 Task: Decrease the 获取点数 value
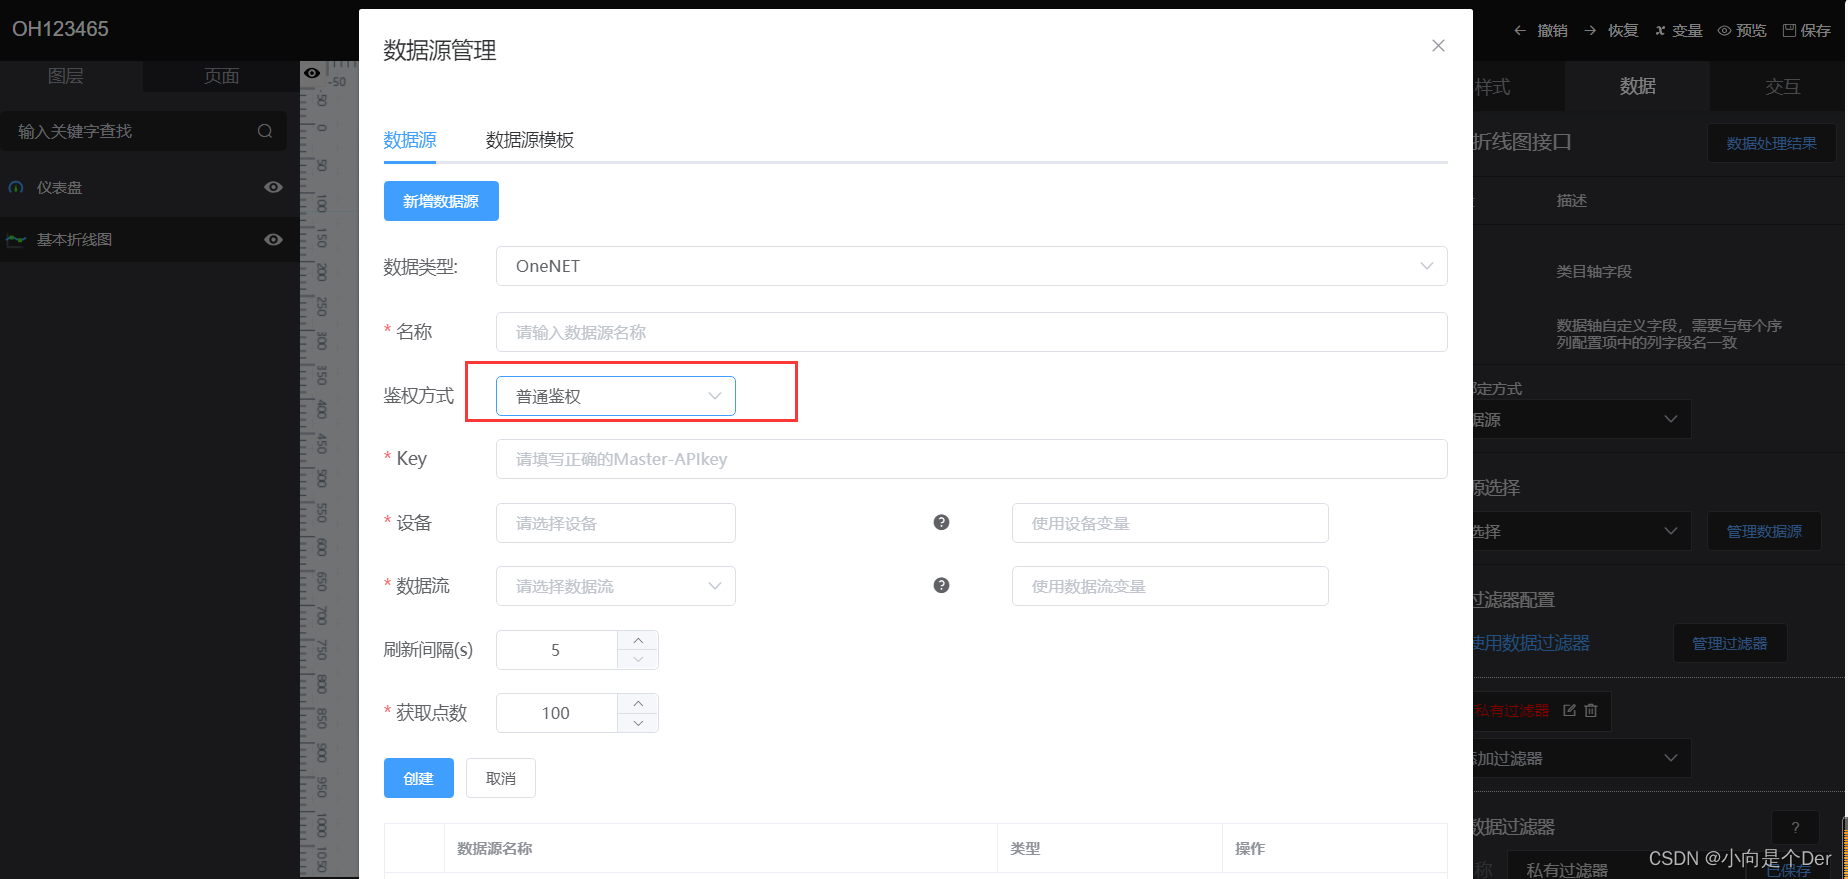tap(638, 723)
